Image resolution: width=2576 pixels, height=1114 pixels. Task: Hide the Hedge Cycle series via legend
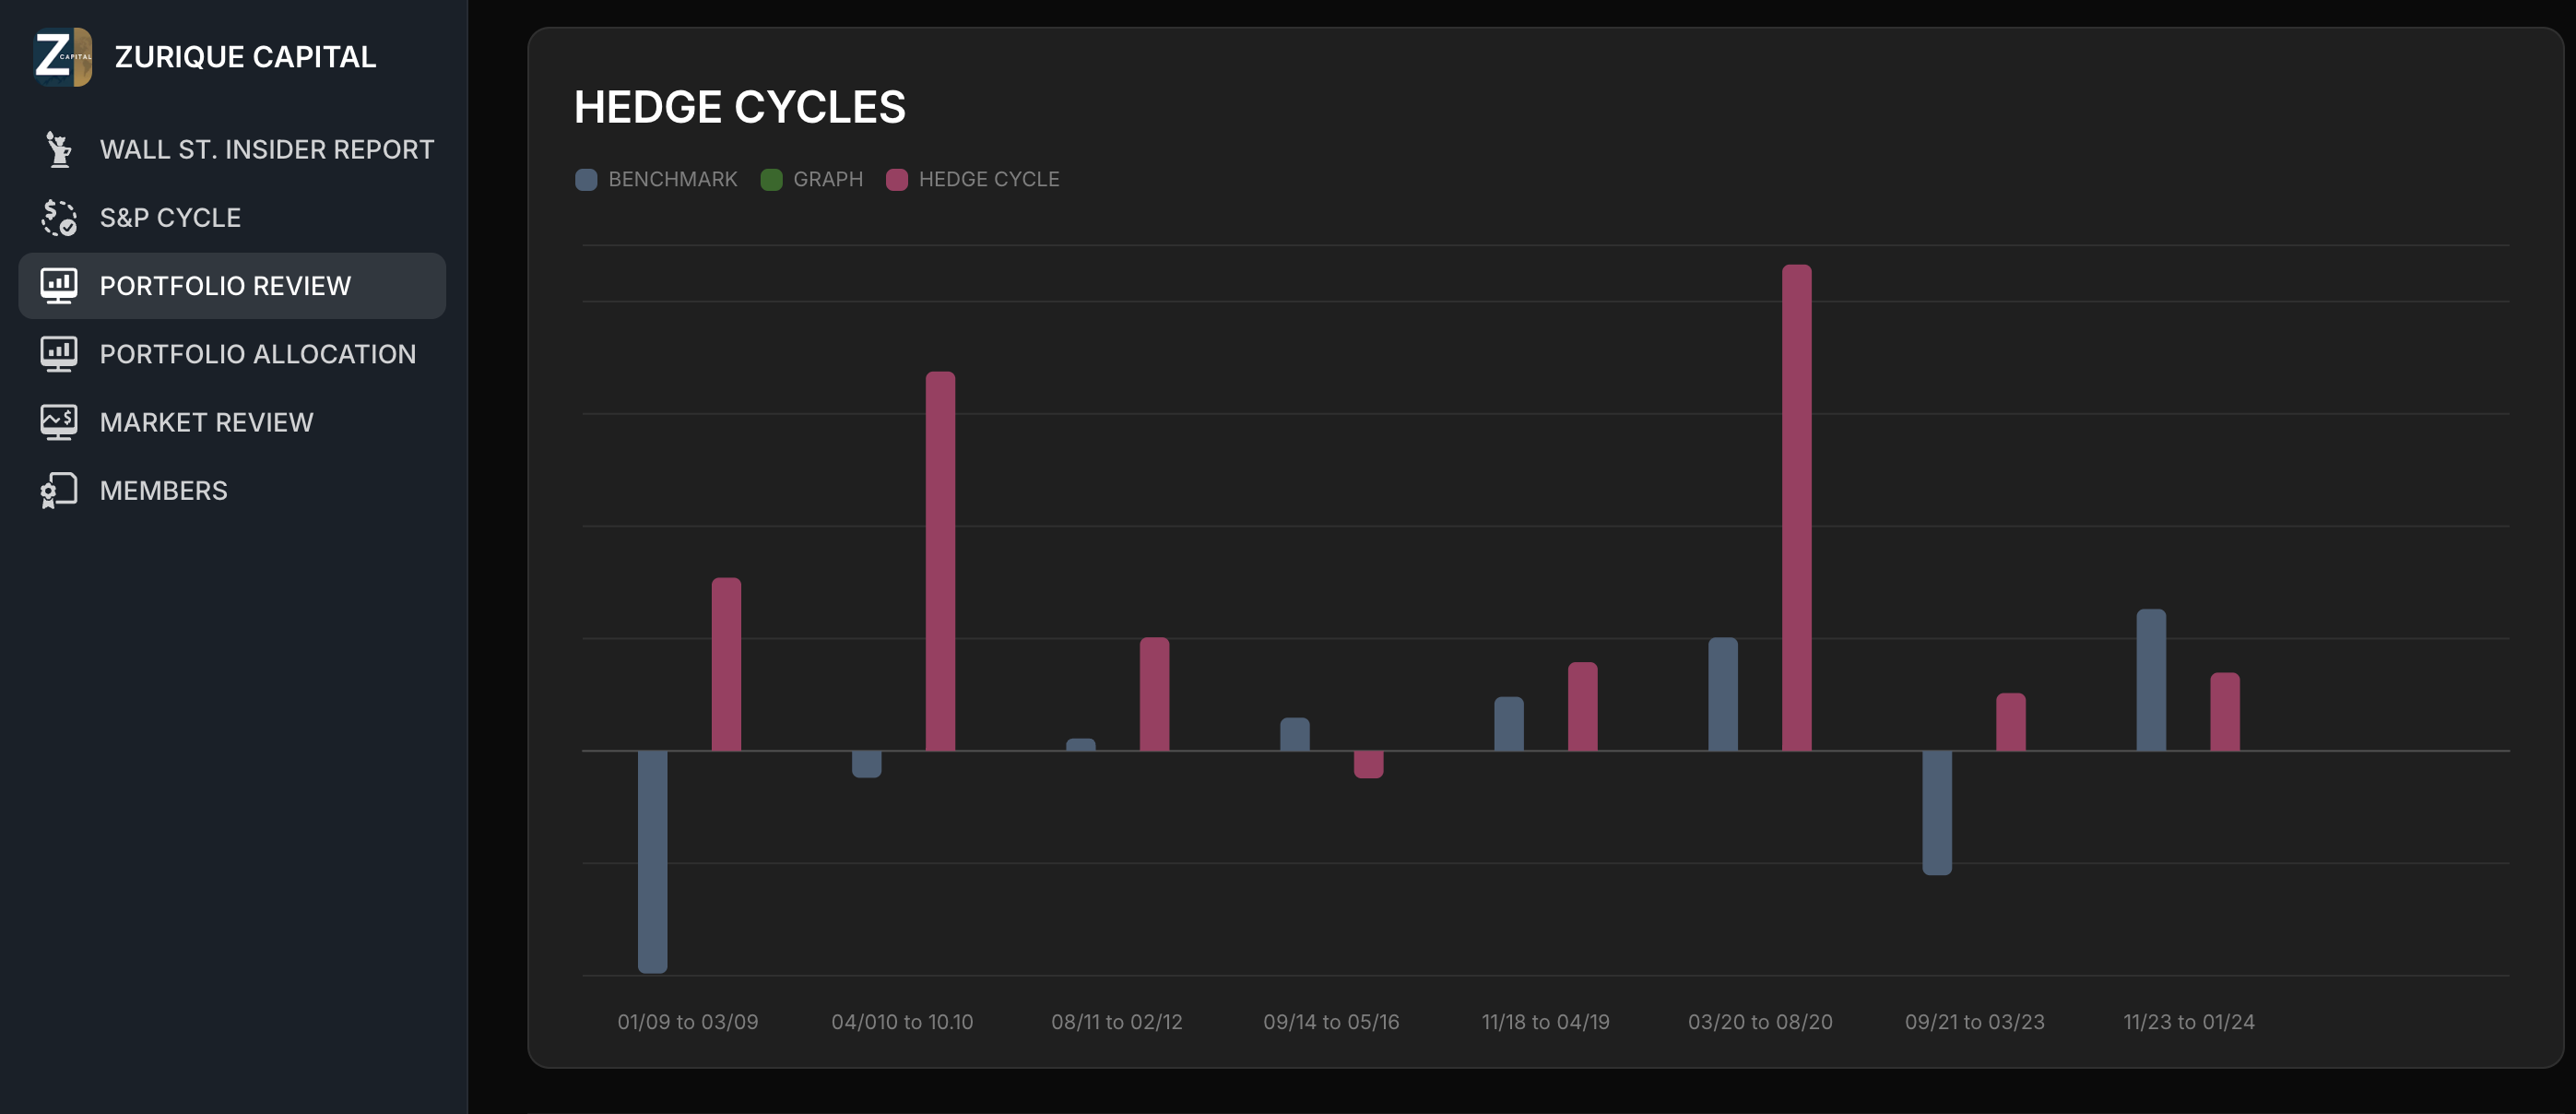click(x=988, y=179)
